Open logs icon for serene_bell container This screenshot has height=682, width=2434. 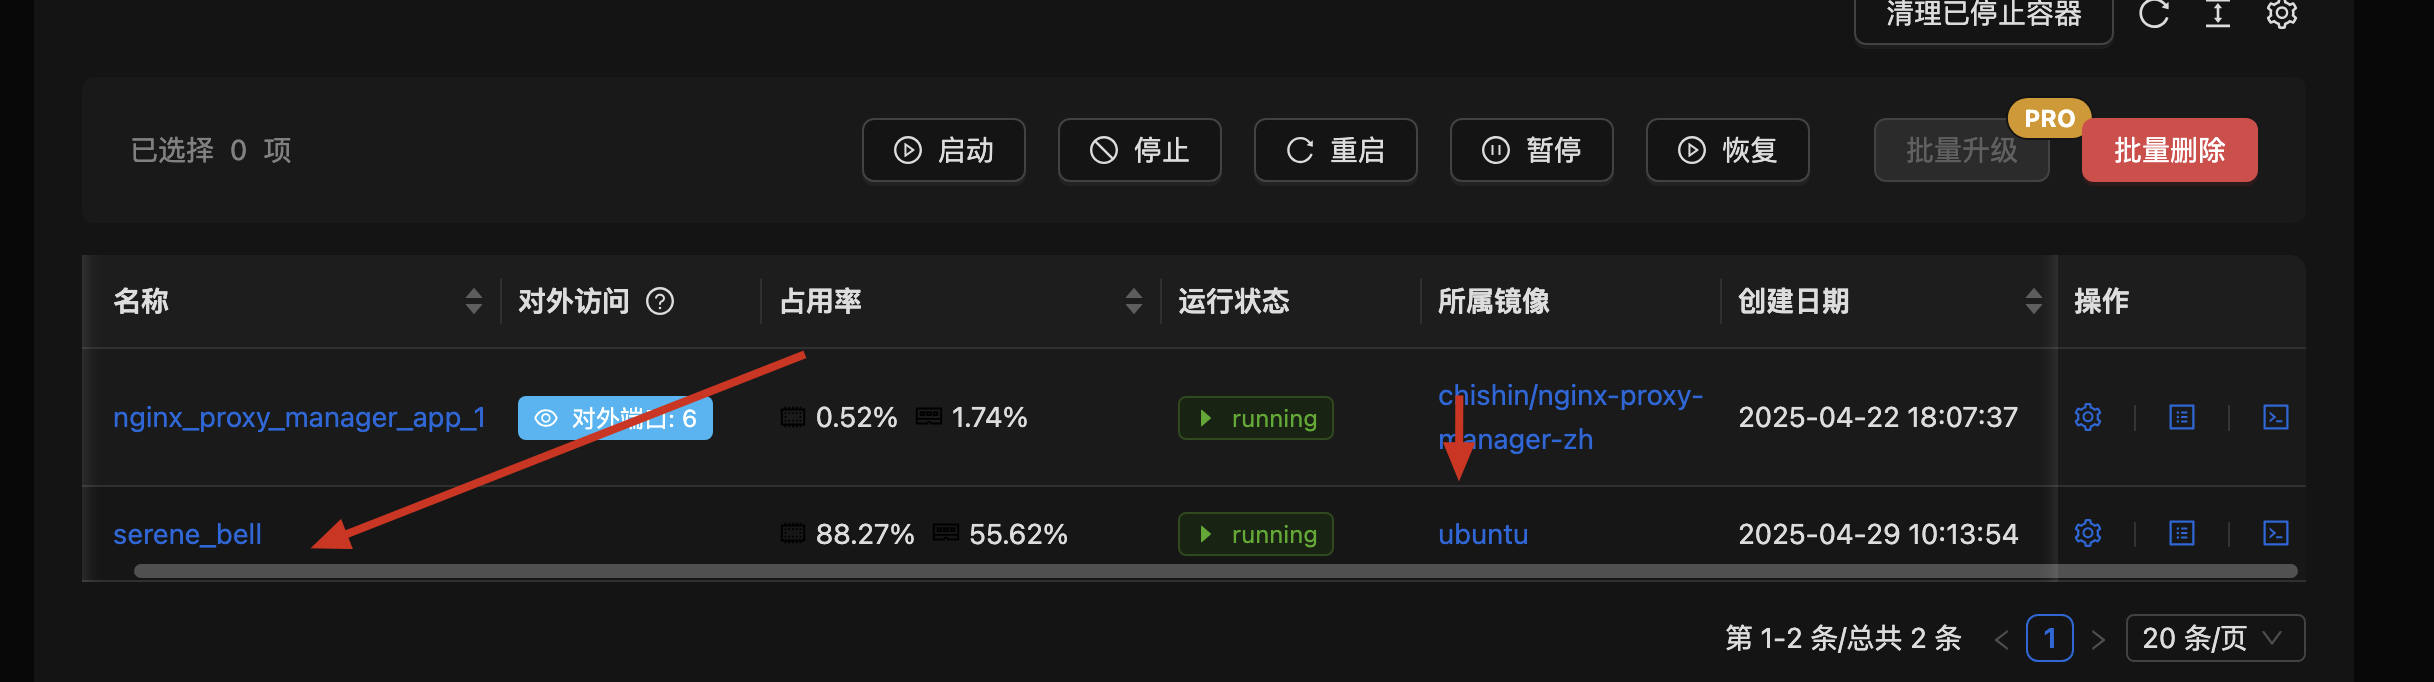click(x=2181, y=533)
